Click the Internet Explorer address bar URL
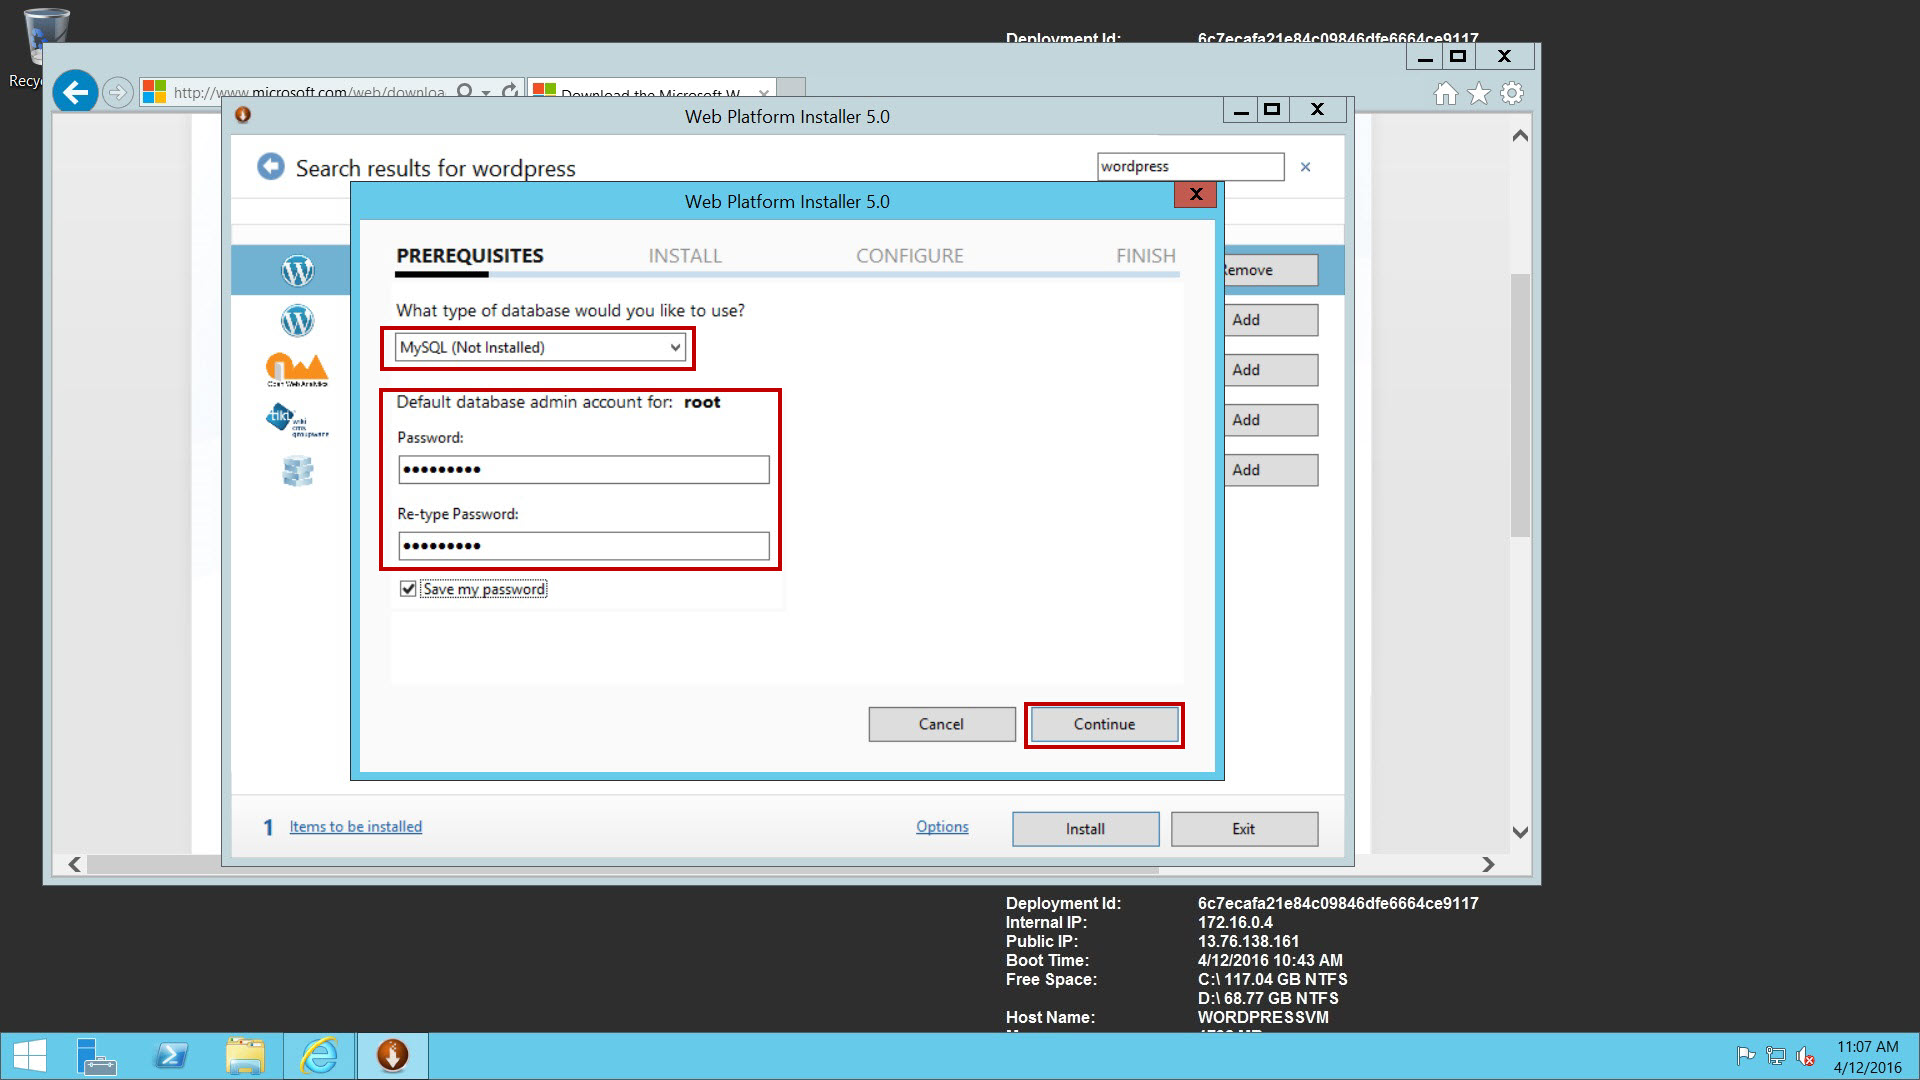Viewport: 1920px width, 1080px height. (309, 92)
